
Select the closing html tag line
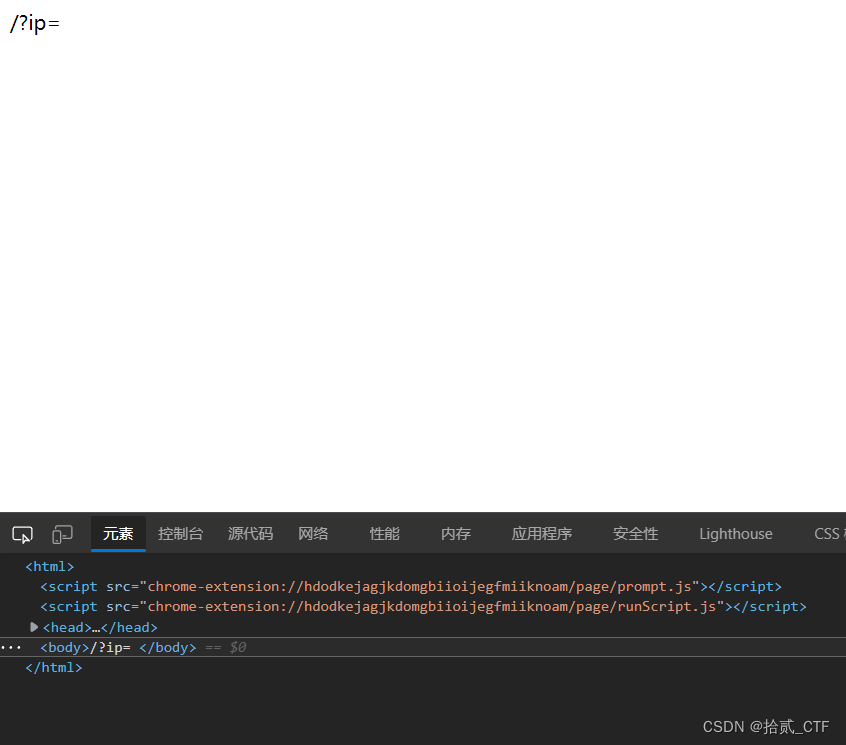pyautogui.click(x=53, y=667)
